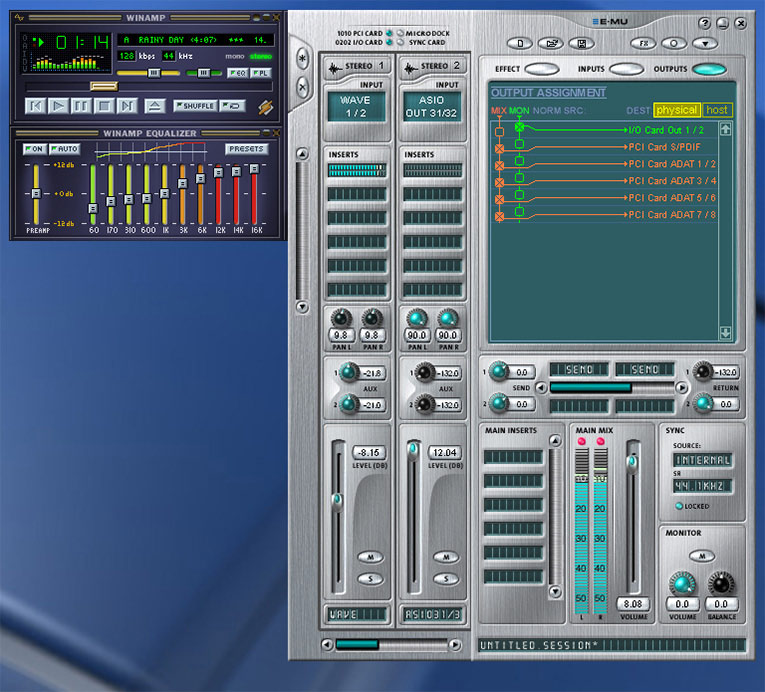Click the Main Mix volume fader

point(631,460)
